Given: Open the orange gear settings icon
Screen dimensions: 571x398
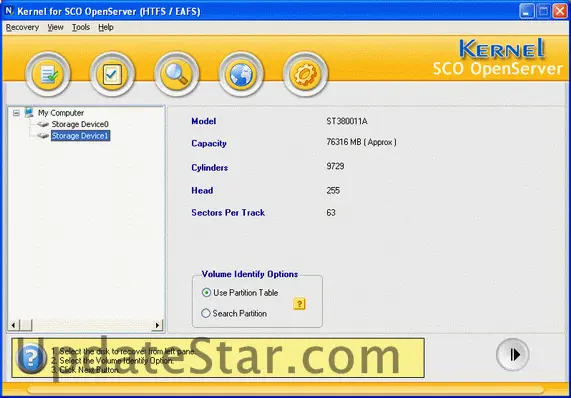Looking at the screenshot, I should 305,74.
